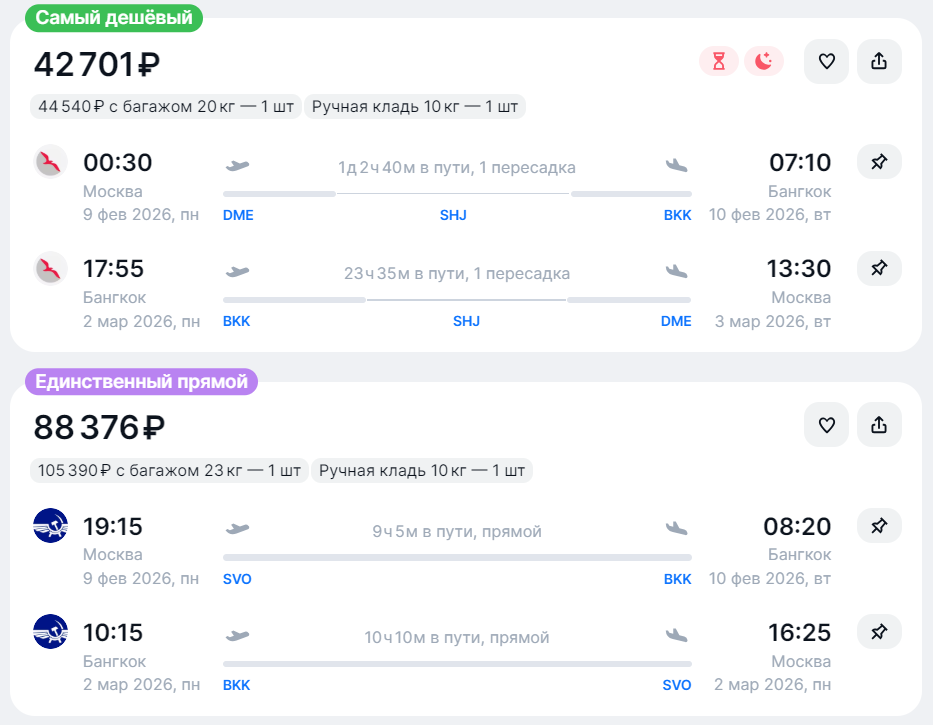Pin the 19:15 direct Moscow flight
The image size is (933, 725).
coord(879,525)
